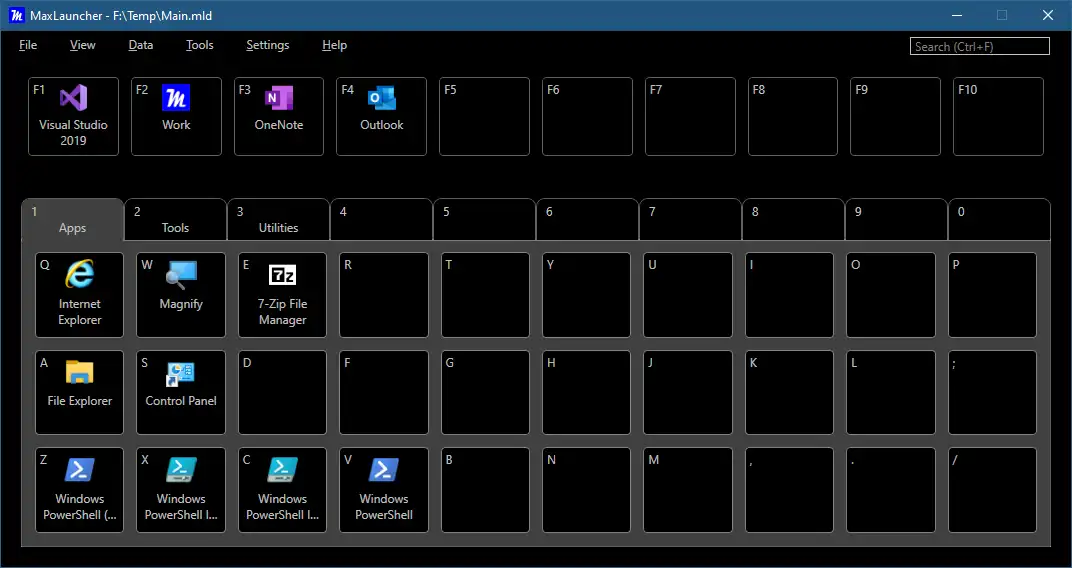Click the MaxLauncher title bar app icon
Screen dimensions: 1072x568
click(16, 15)
